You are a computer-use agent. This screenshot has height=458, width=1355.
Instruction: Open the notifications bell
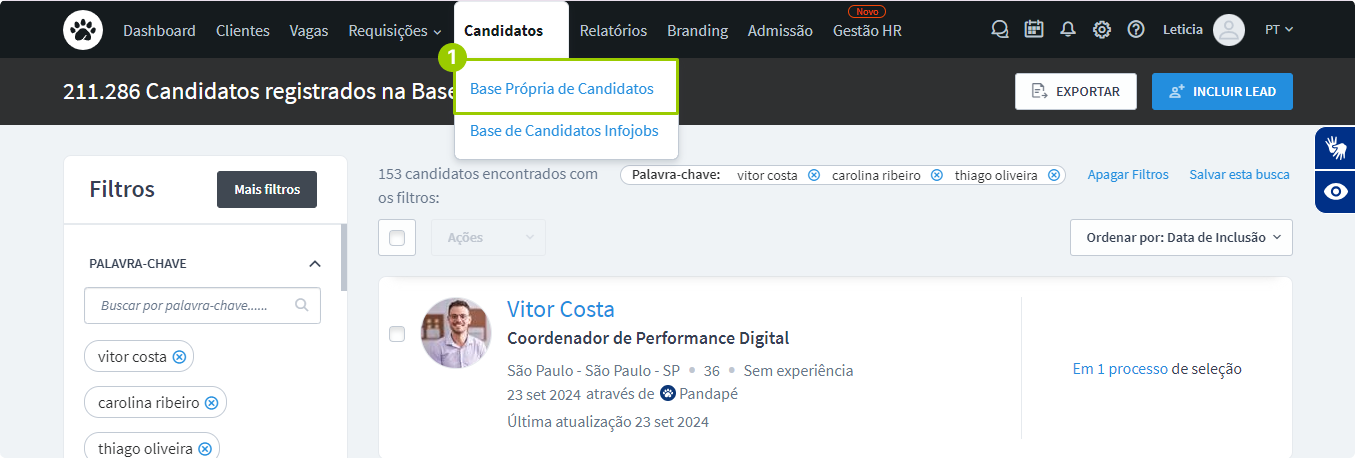click(1068, 30)
